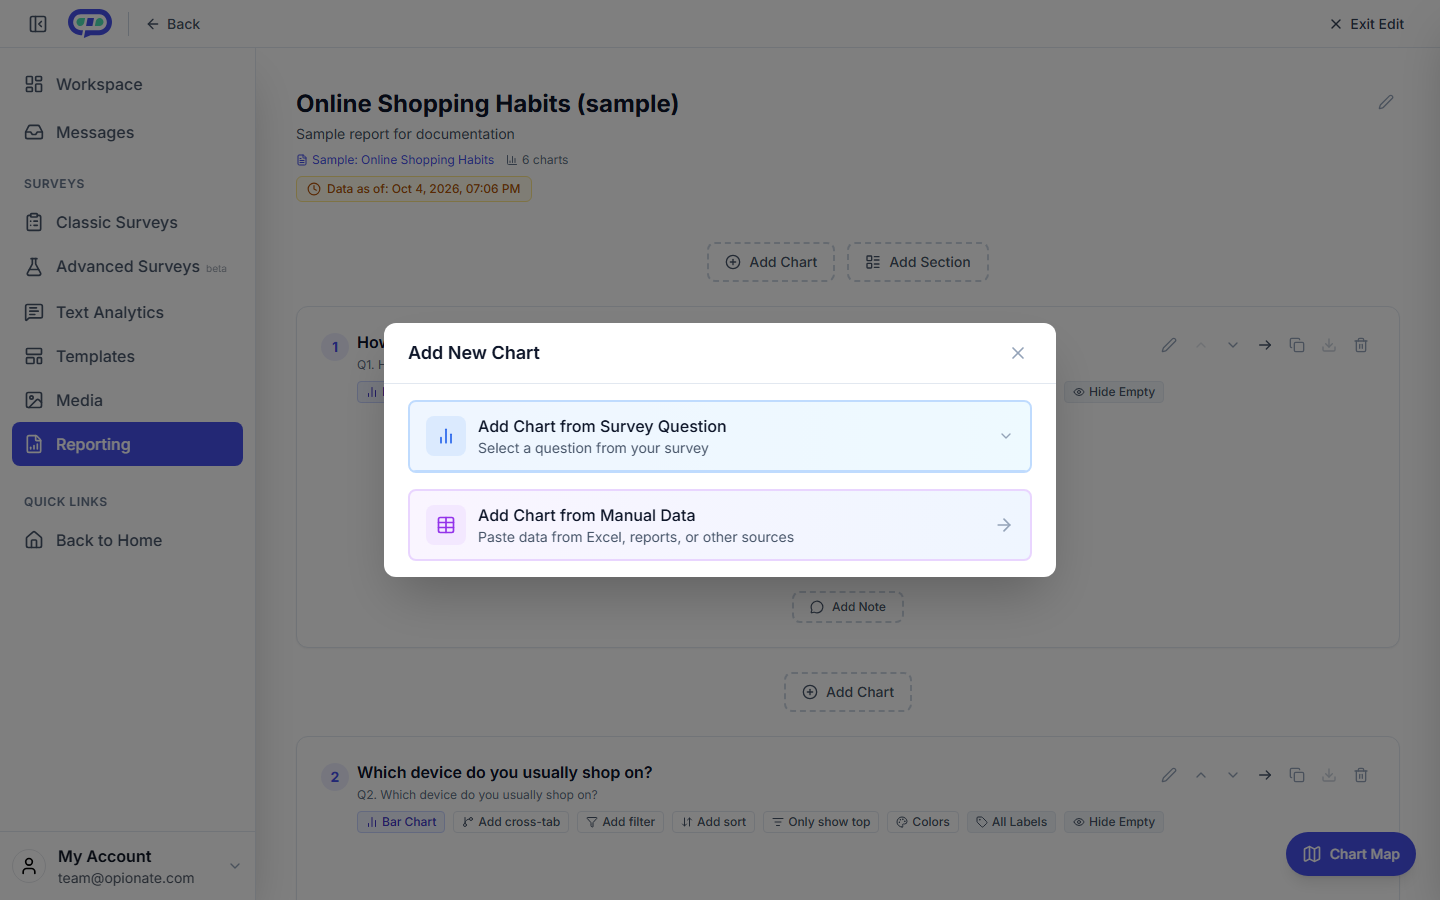Viewport: 1440px width, 900px height.
Task: Go Back to Home quick link
Action: (127, 540)
